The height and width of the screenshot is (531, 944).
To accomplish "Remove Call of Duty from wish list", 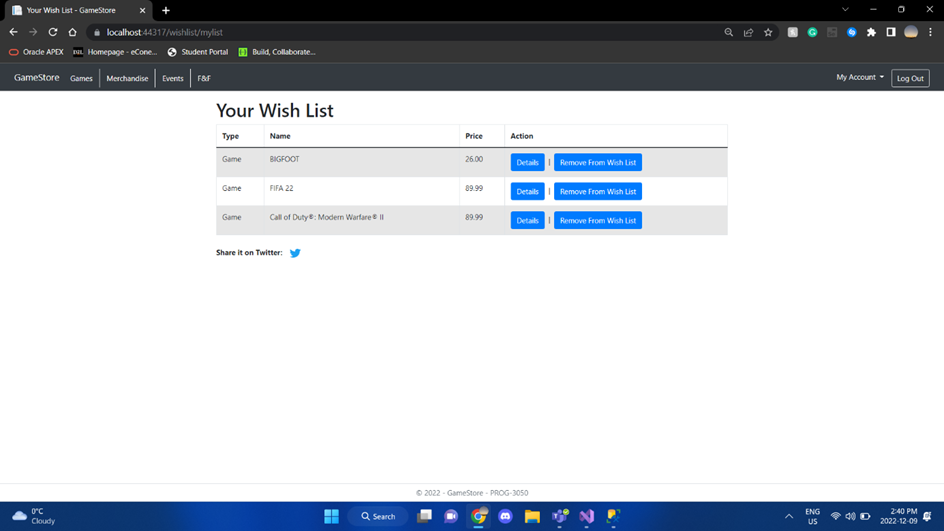I will coord(598,220).
